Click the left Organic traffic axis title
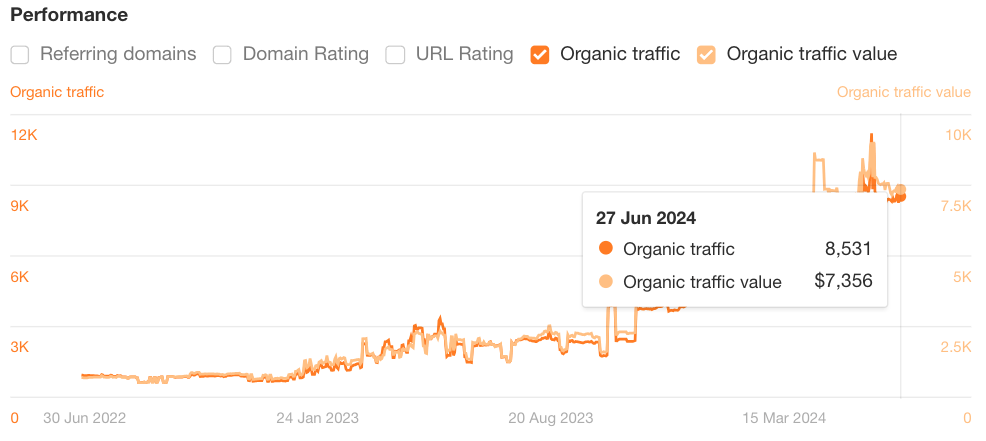Image resolution: width=986 pixels, height=441 pixels. coord(57,92)
